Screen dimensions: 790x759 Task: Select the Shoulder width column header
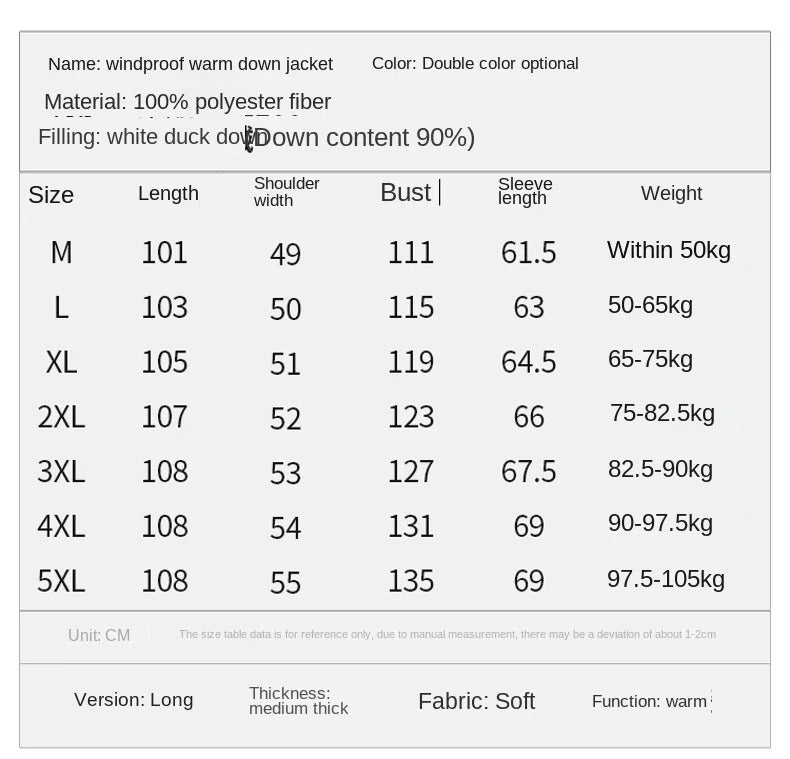click(x=286, y=192)
